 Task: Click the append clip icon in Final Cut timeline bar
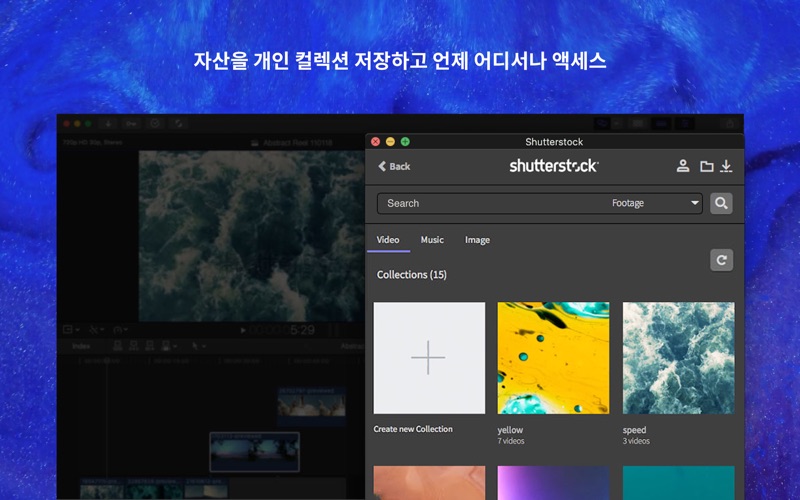149,346
